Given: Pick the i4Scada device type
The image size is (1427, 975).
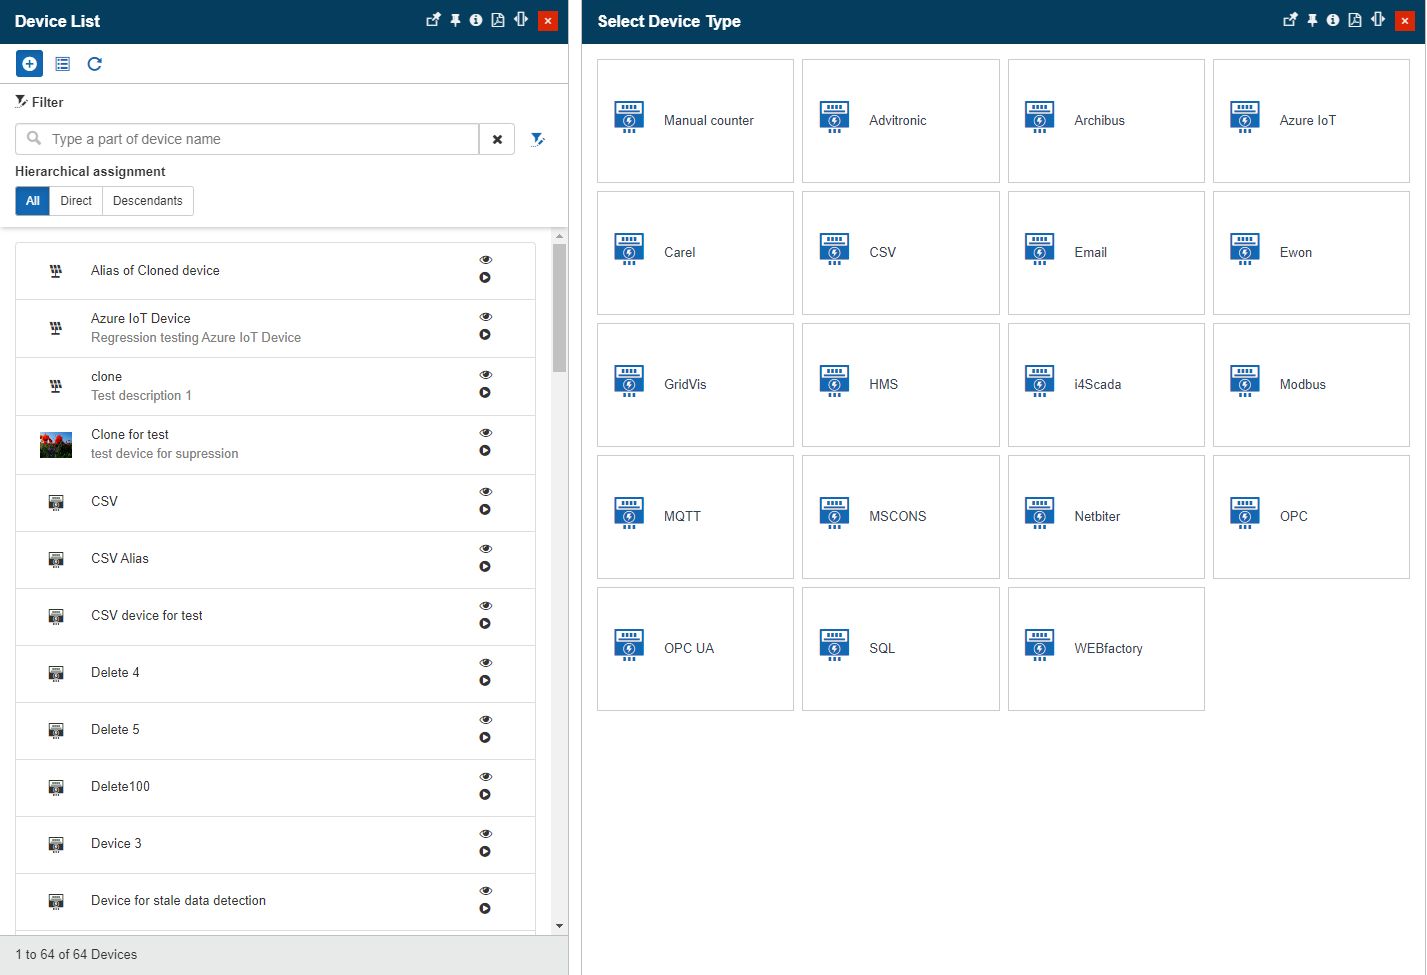Looking at the screenshot, I should 1106,385.
